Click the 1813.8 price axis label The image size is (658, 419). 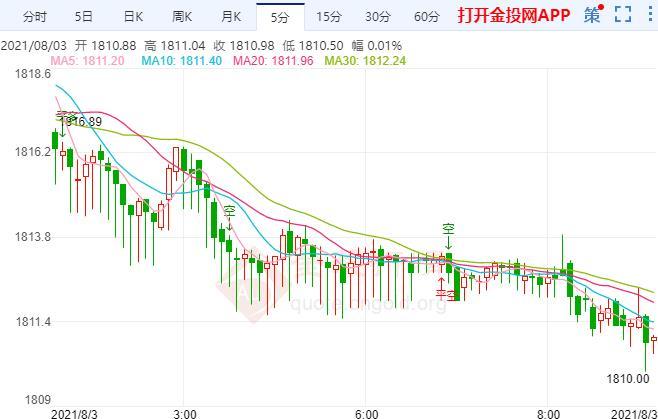(x=33, y=237)
